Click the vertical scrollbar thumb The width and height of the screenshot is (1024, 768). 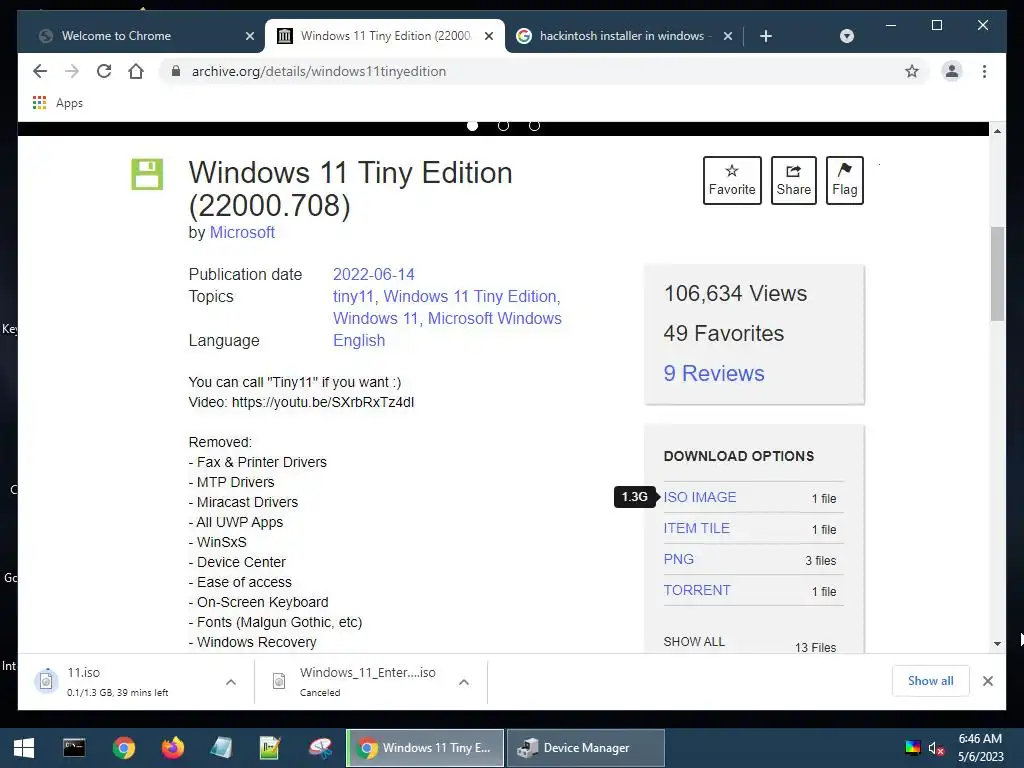click(x=997, y=274)
